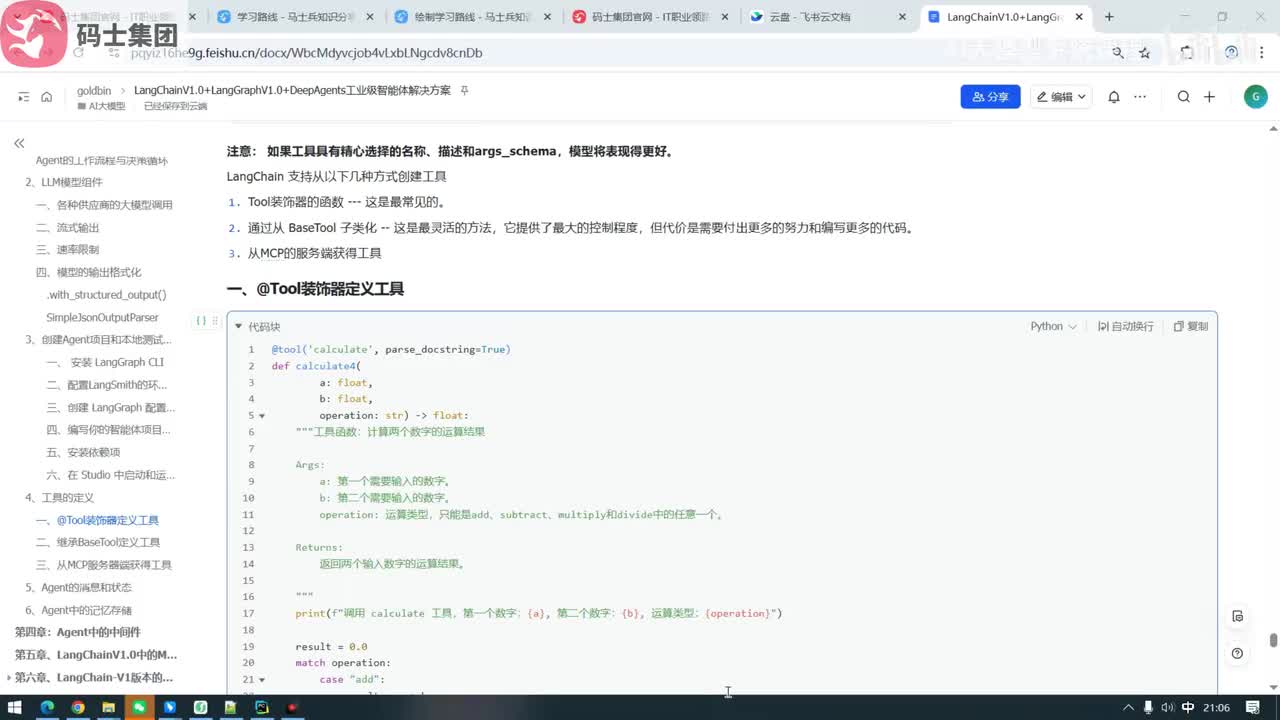Jump to 二、流式输出 outline item
Image resolution: width=1280 pixels, height=720 pixels.
click(68, 227)
